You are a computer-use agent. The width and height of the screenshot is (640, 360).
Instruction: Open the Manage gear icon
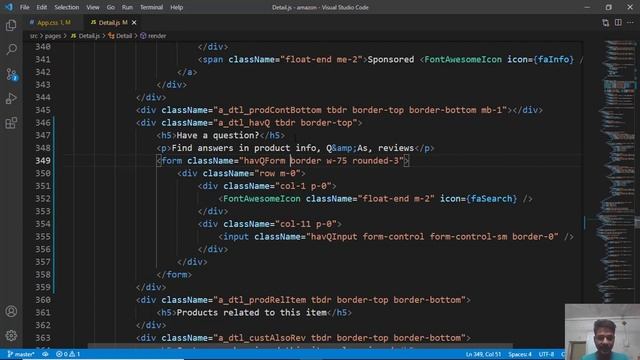tap(11, 336)
